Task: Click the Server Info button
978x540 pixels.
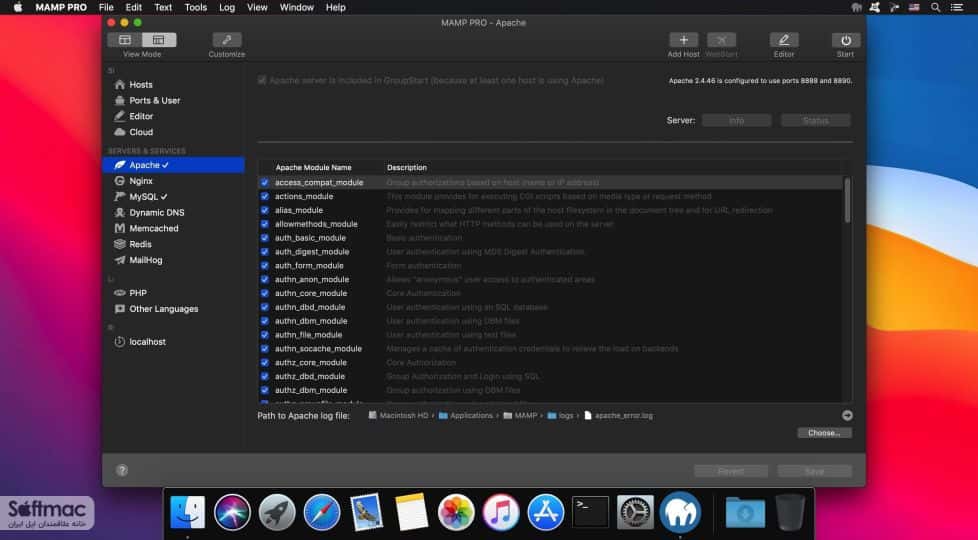Action: tap(737, 120)
